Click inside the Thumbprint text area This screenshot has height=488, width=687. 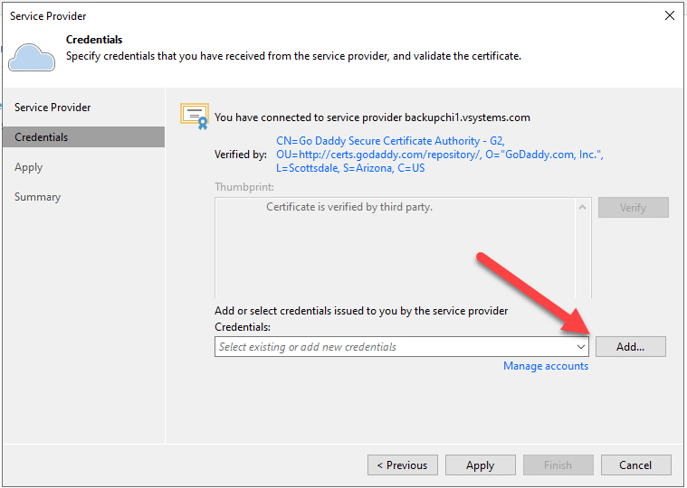[x=395, y=248]
